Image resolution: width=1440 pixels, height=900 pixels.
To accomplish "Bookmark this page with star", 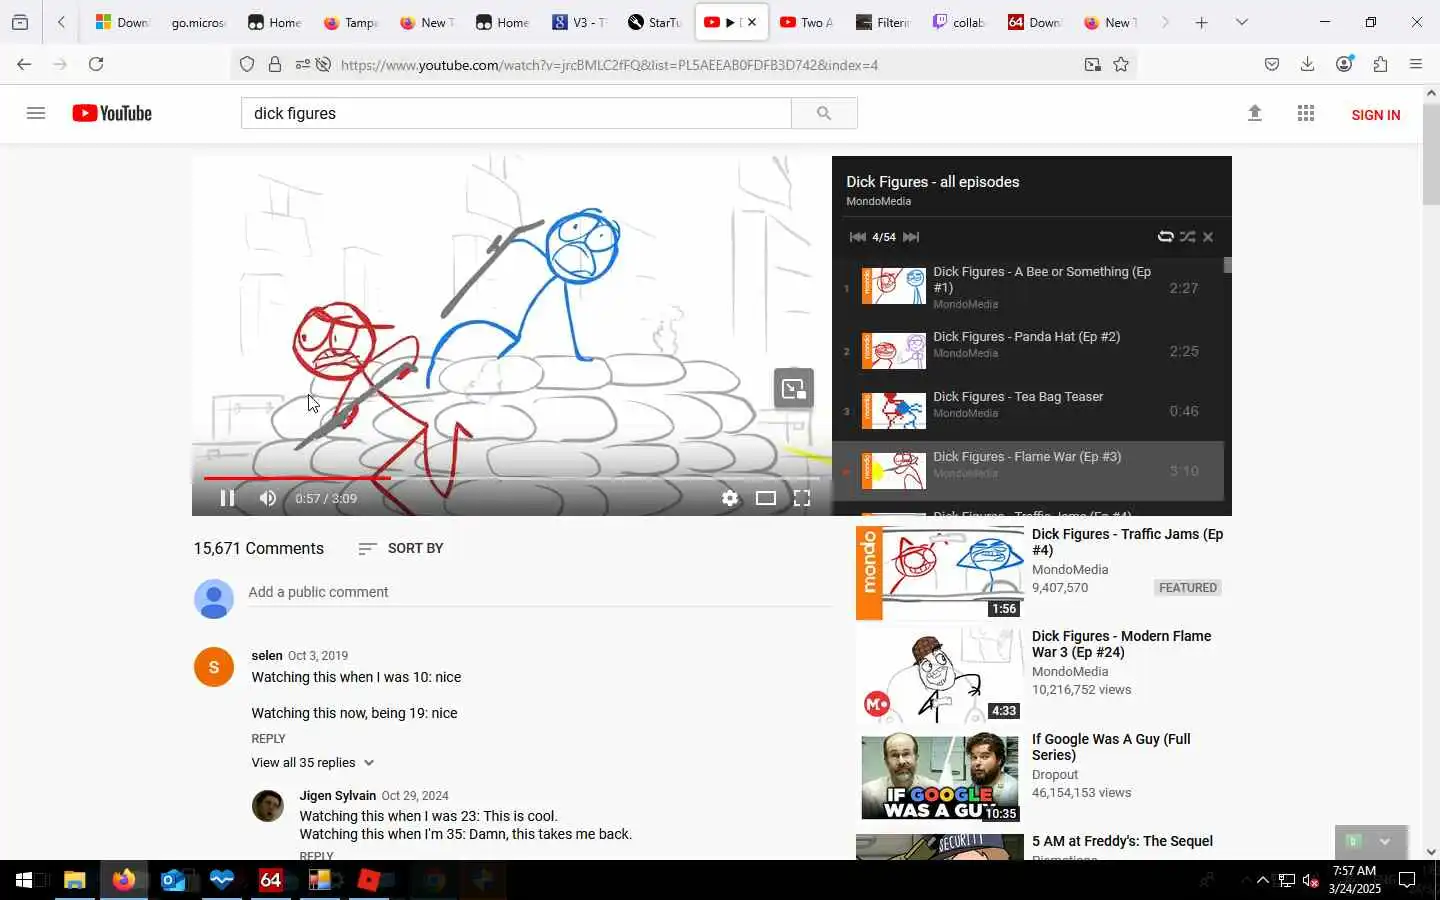I will (x=1121, y=65).
